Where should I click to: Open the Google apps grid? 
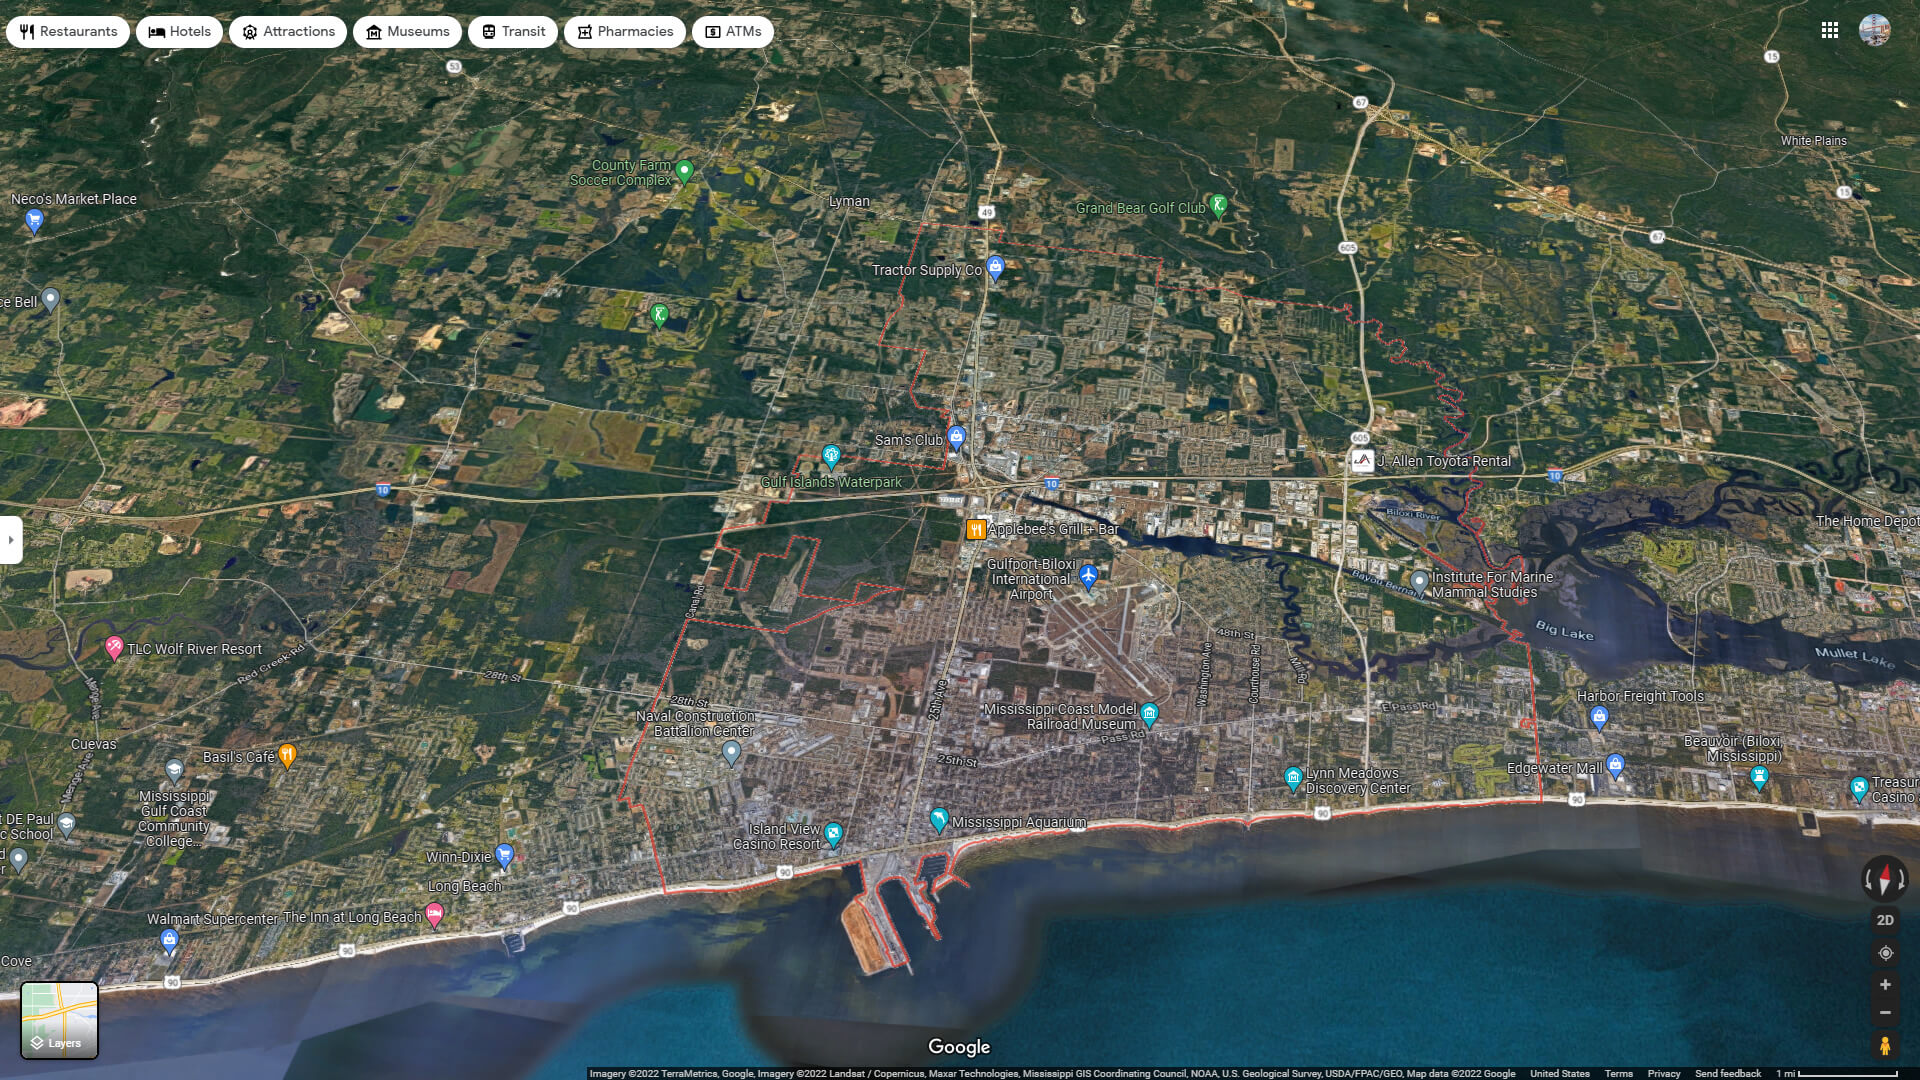[1830, 30]
